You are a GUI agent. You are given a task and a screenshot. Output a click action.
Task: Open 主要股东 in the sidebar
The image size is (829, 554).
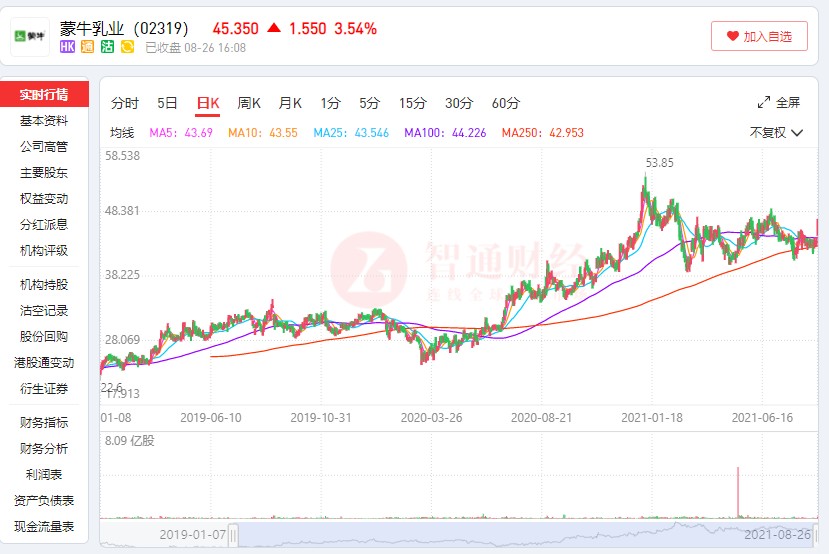(x=44, y=172)
